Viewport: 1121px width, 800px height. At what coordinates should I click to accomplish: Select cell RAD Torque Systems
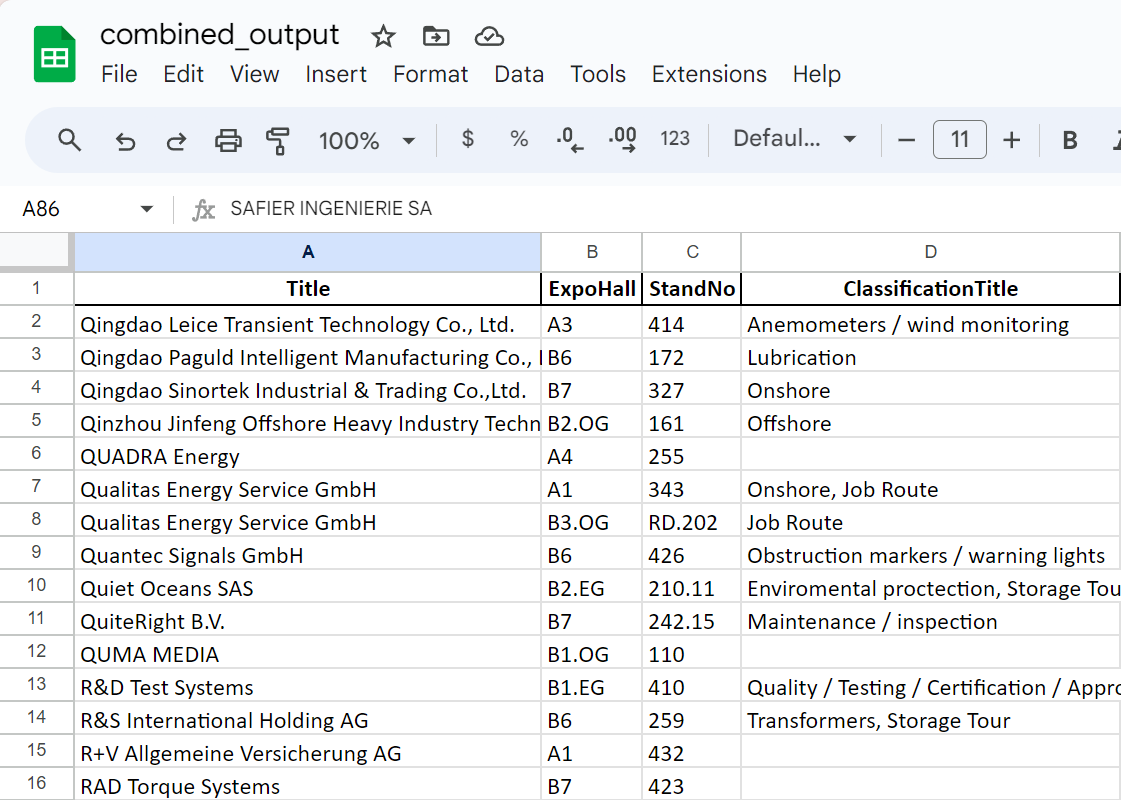tap(307, 785)
